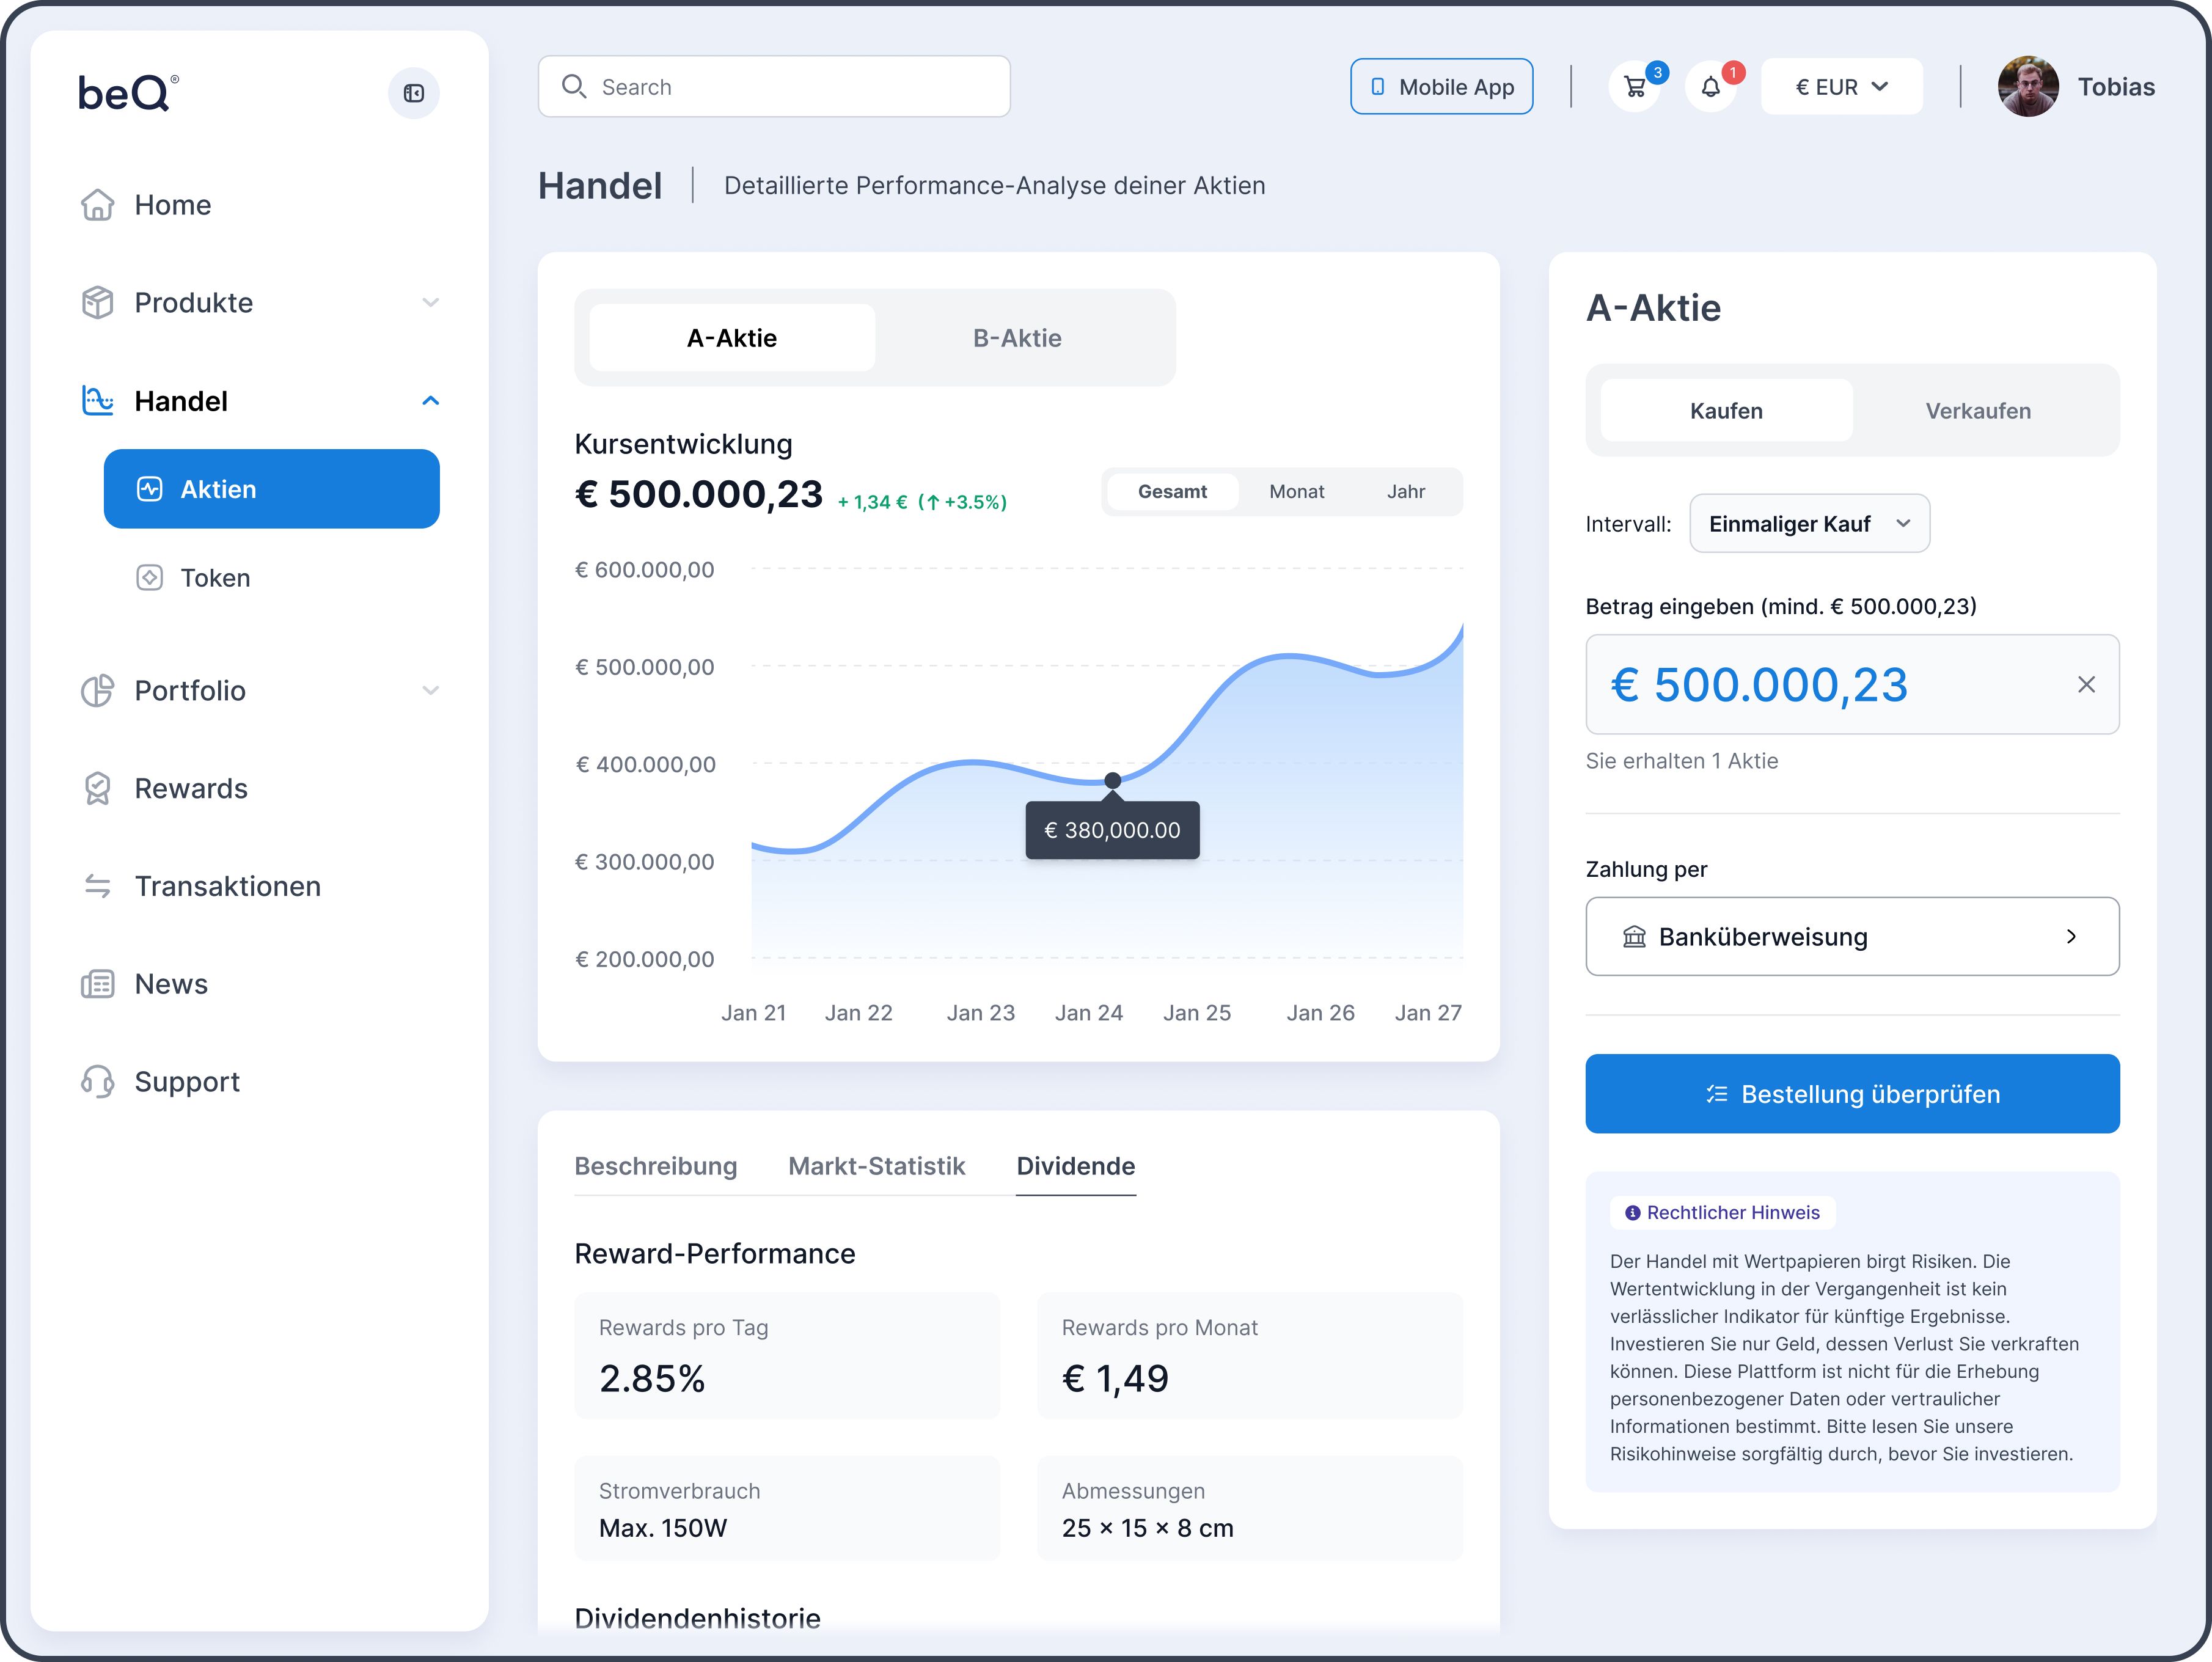Click the Rewards badge icon
Screen dimensions: 2212x1662
pos(97,789)
